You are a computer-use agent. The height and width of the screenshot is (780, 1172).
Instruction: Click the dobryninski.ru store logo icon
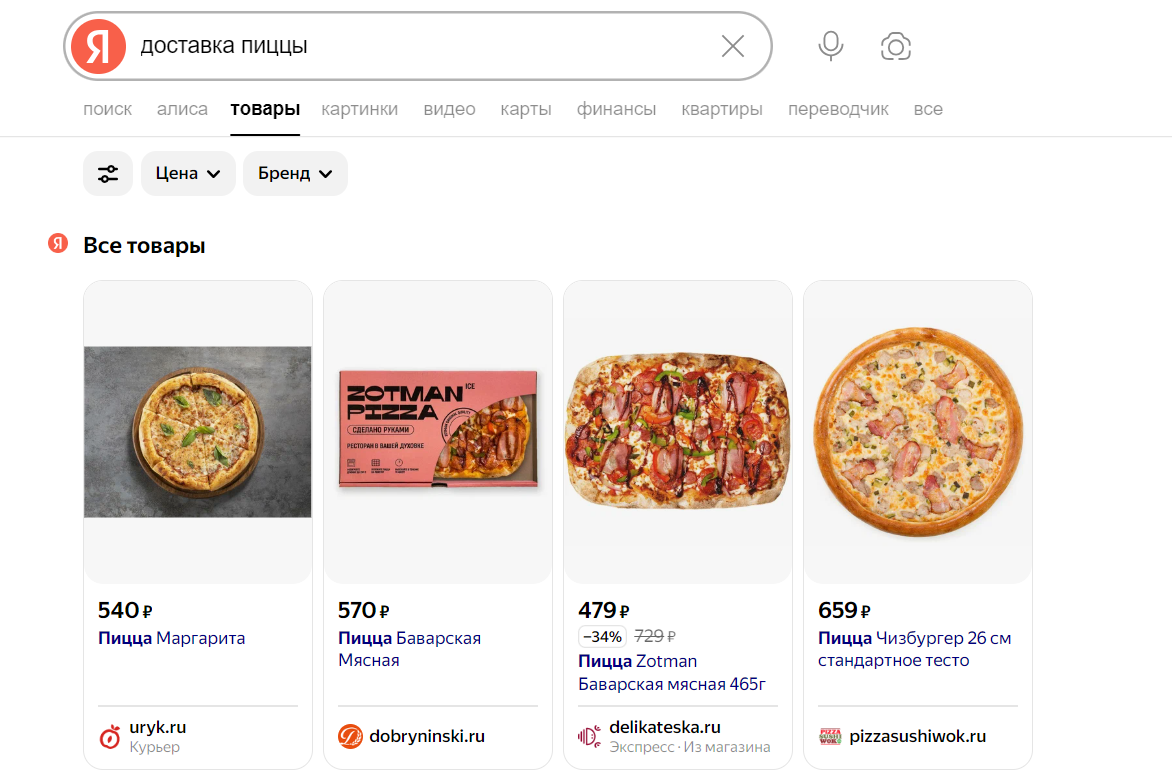[x=350, y=737]
